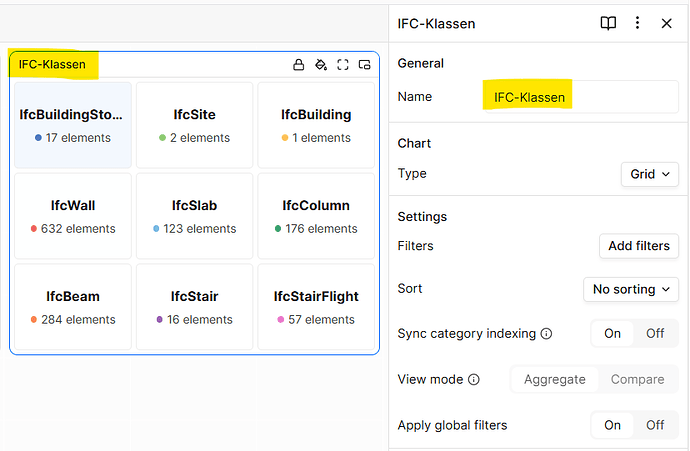Screen dimensions: 690x451
Task: Open the paint bucket color options
Action: click(321, 65)
